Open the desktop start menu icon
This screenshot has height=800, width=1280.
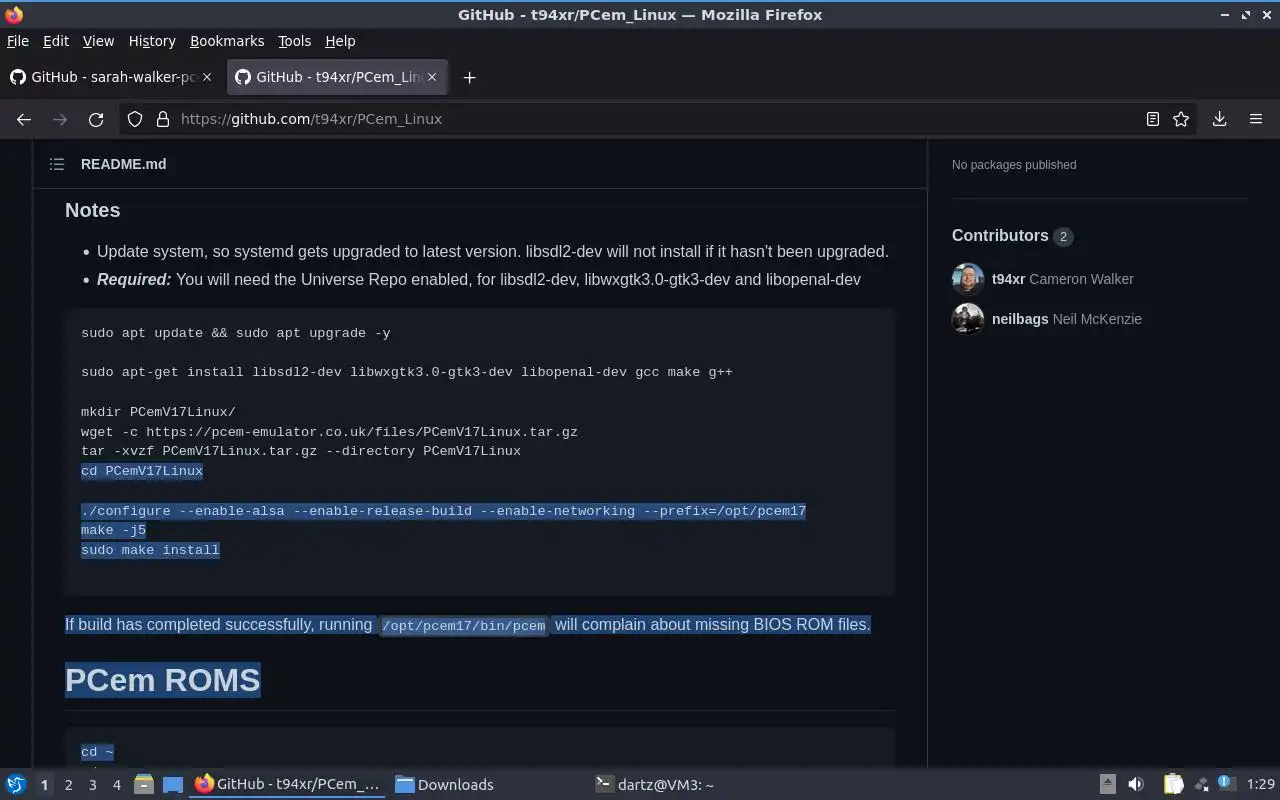tap(16, 785)
